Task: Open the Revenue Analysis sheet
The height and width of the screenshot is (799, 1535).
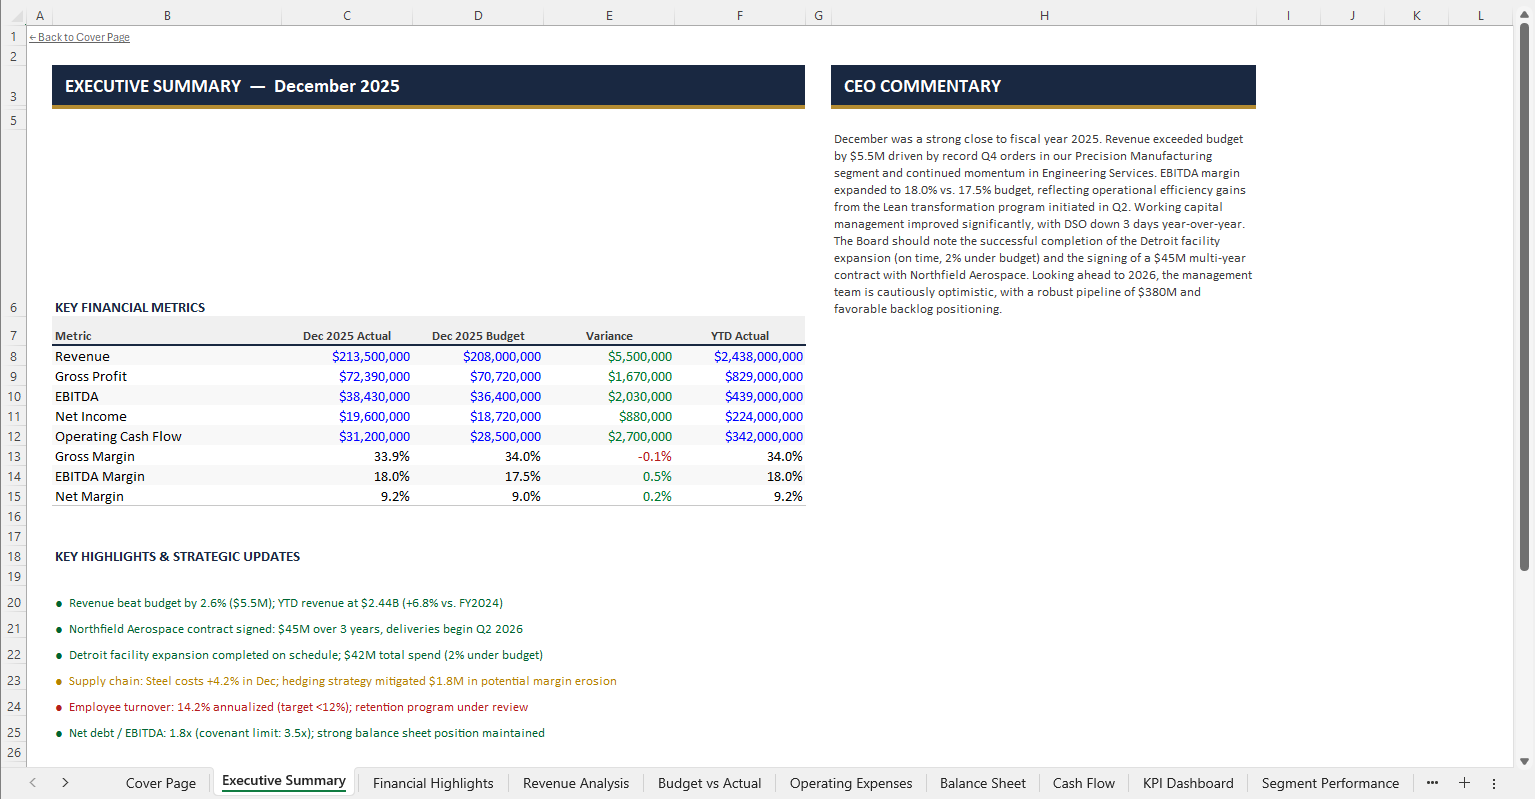Action: click(575, 783)
